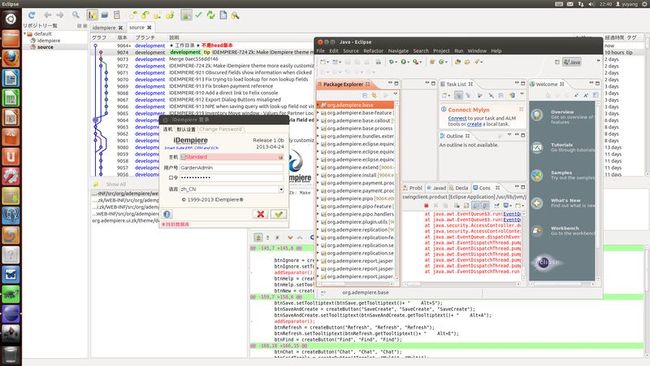
Task: Expand the org.adempiere.base project node
Action: (318, 105)
